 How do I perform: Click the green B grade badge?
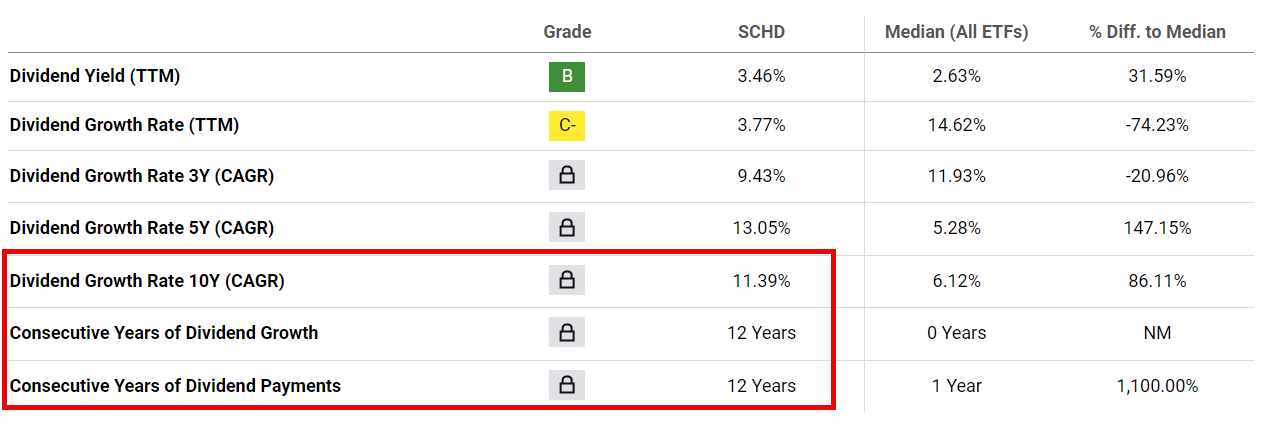point(567,76)
